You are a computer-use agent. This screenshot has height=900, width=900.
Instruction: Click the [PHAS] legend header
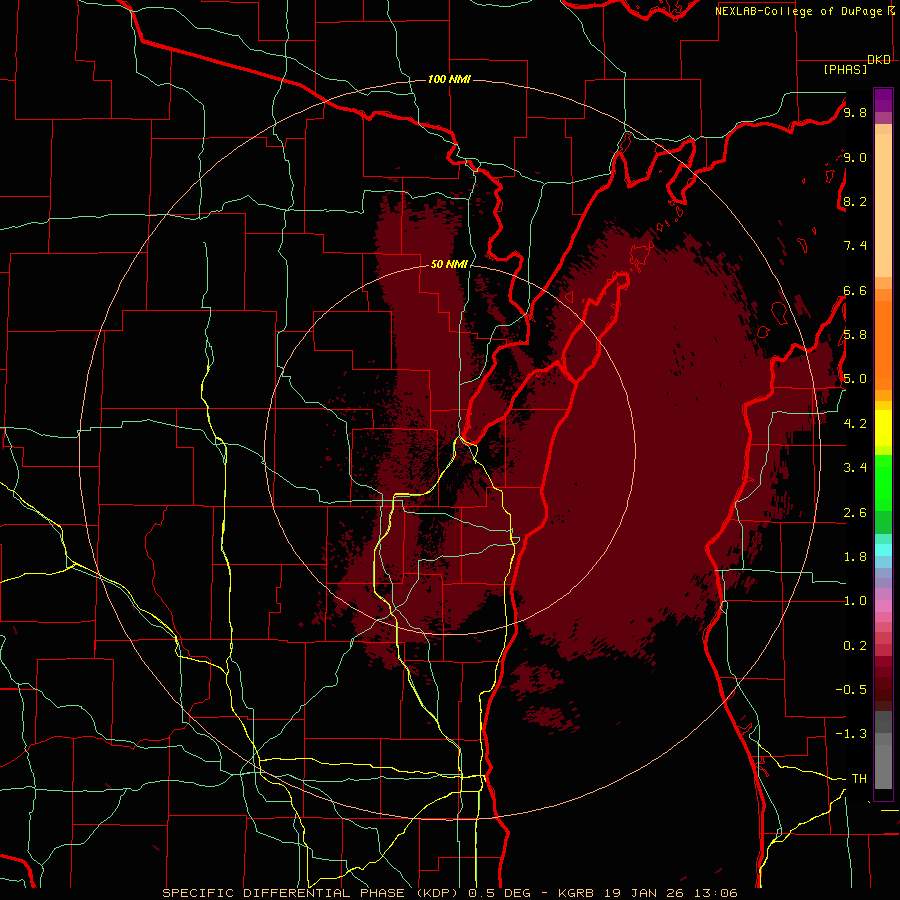point(845,69)
